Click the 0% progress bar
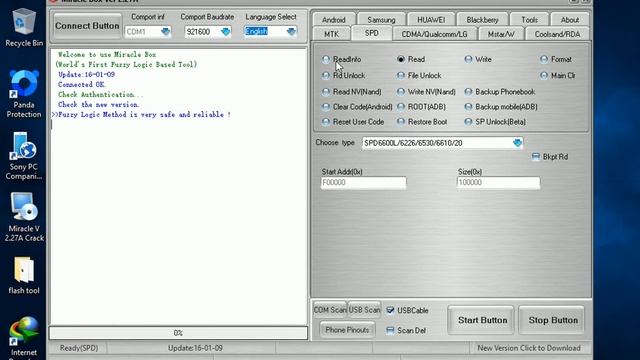Viewport: 640px width, 360px height. pyautogui.click(x=178, y=333)
